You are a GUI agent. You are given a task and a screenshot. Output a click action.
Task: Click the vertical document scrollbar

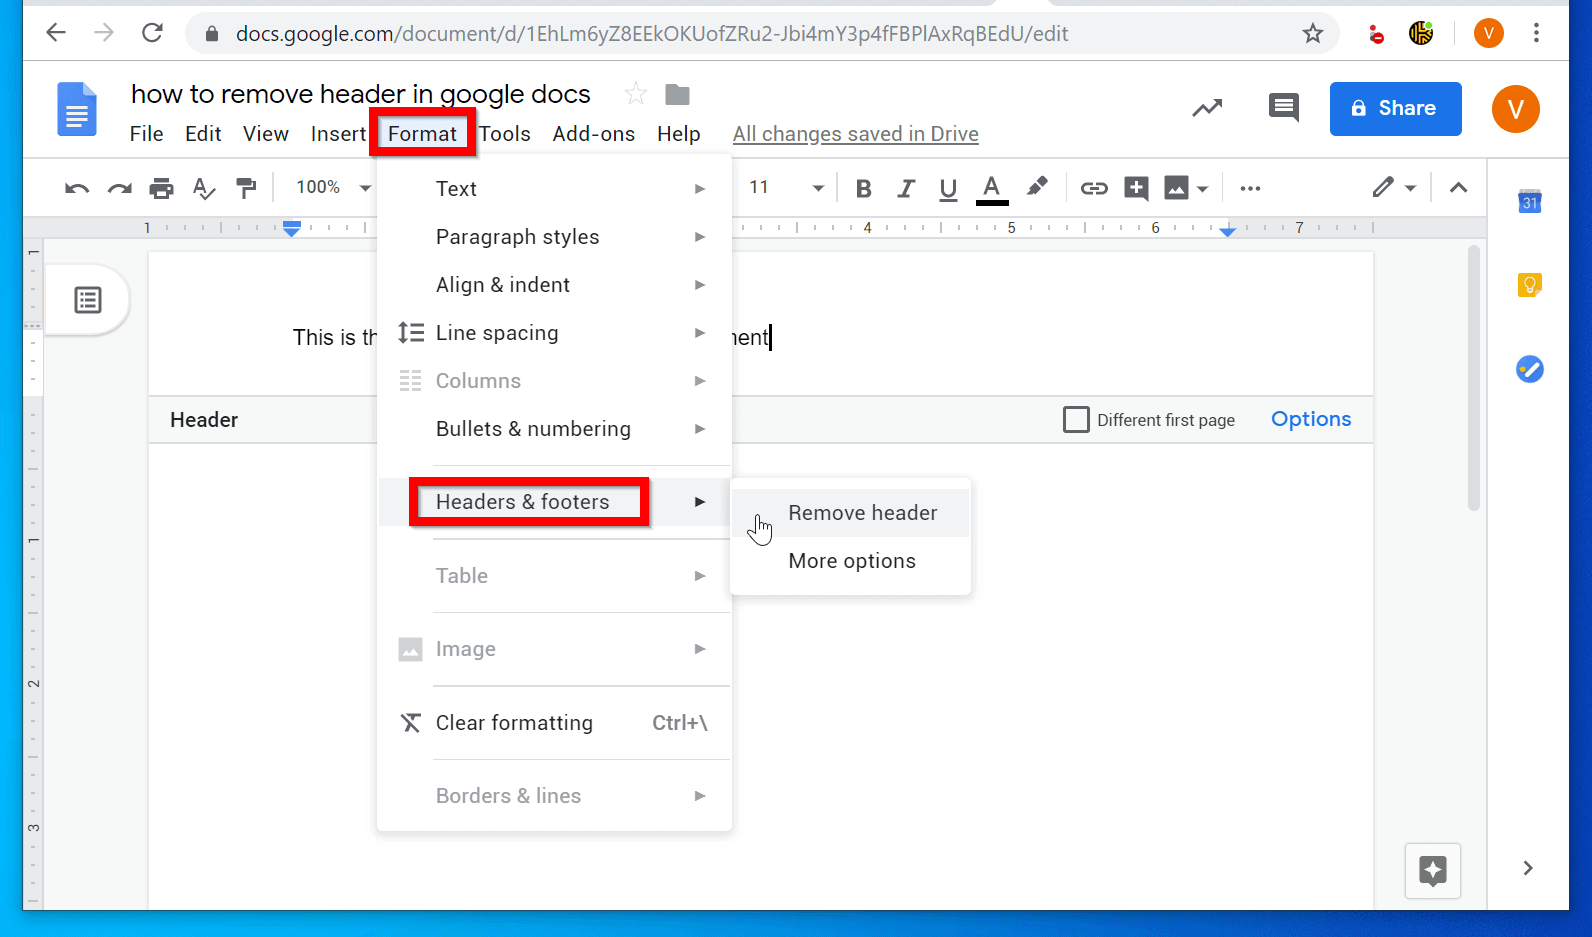coord(1473,378)
